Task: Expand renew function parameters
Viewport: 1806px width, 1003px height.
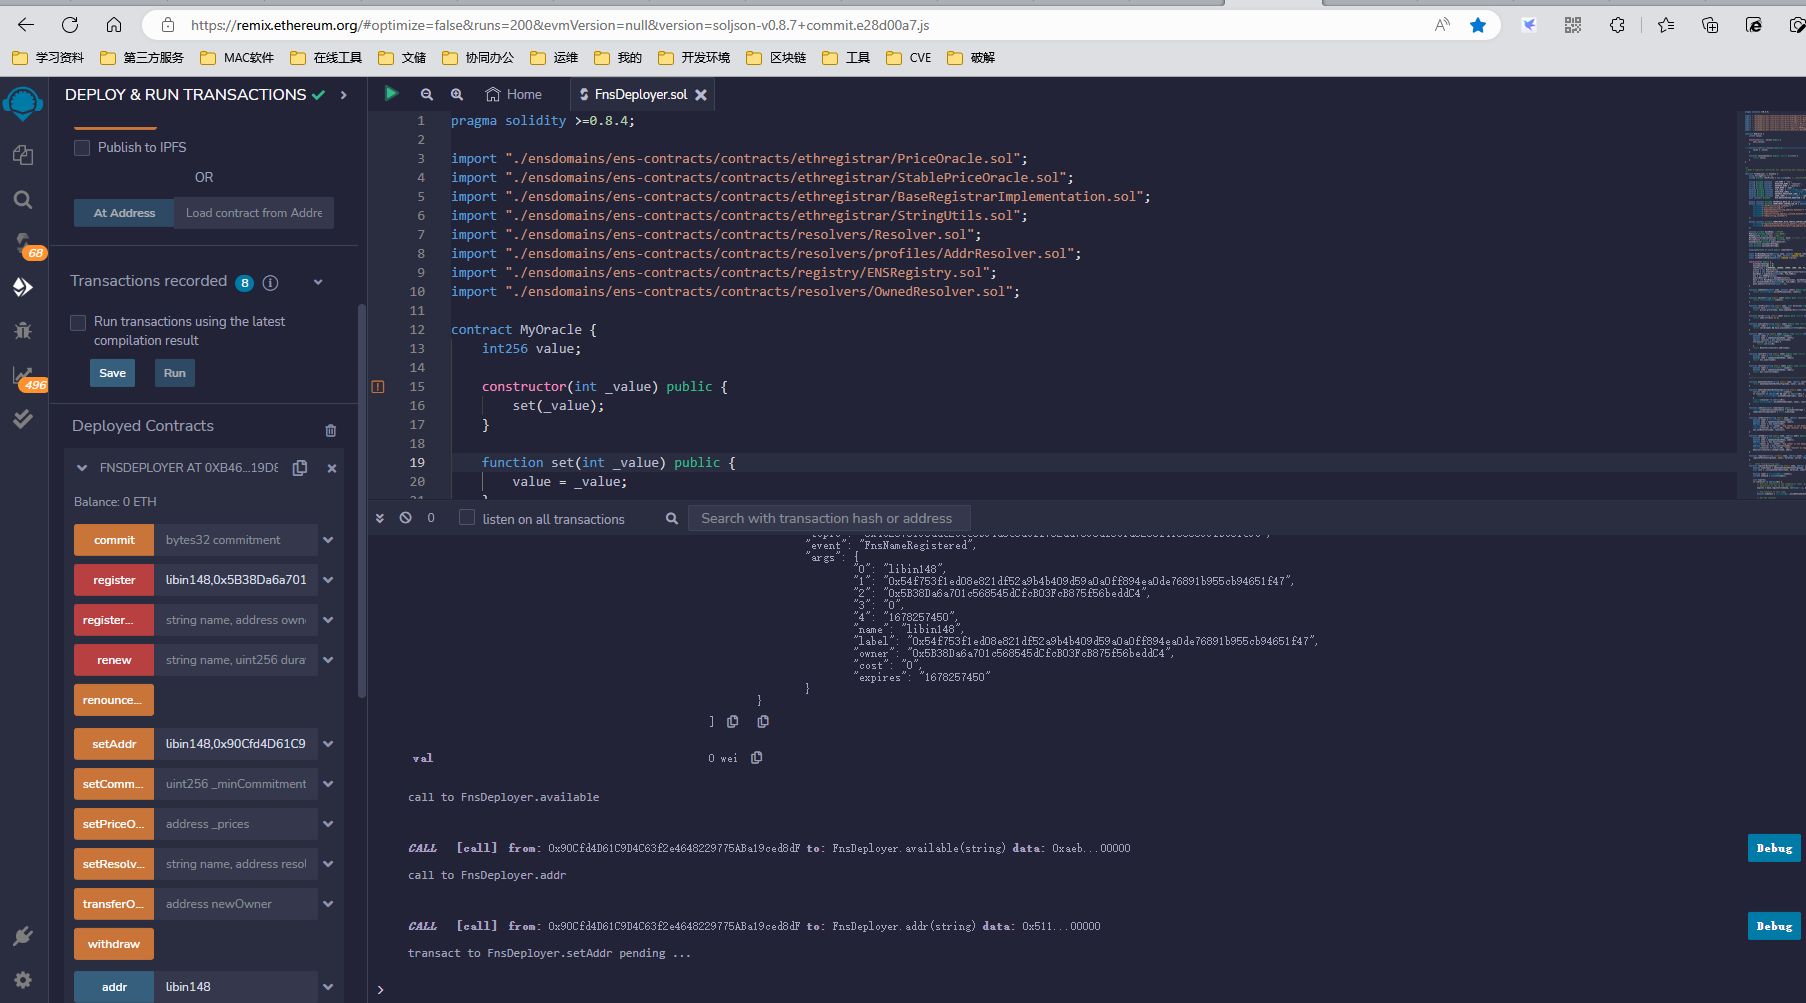Action: pos(328,660)
